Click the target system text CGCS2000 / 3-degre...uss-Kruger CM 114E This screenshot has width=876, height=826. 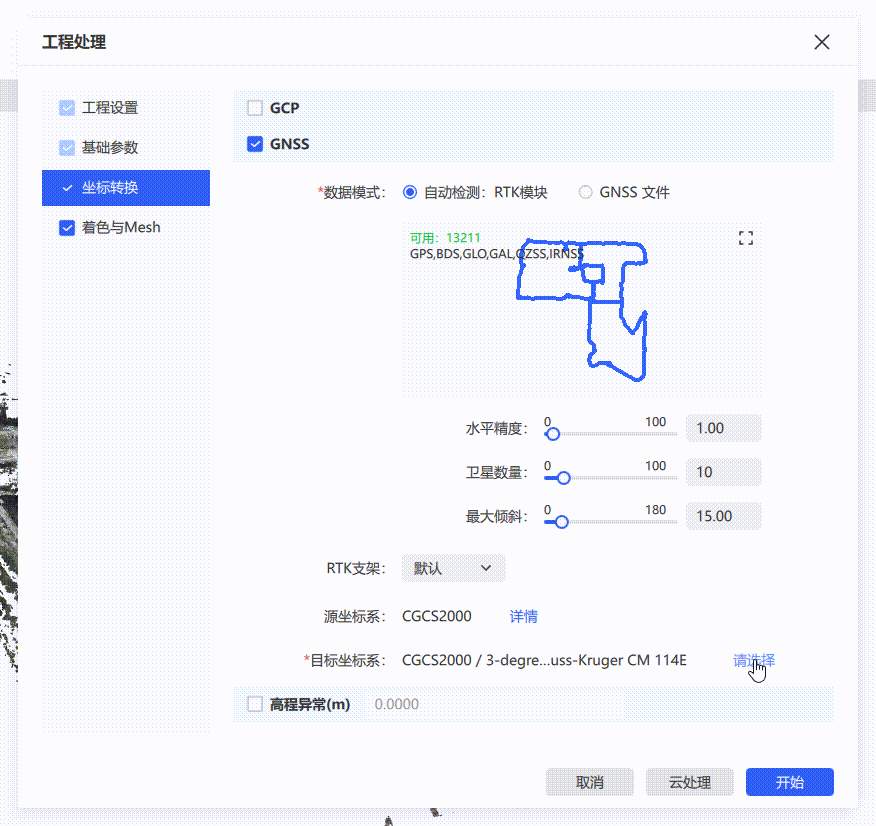pyautogui.click(x=544, y=660)
